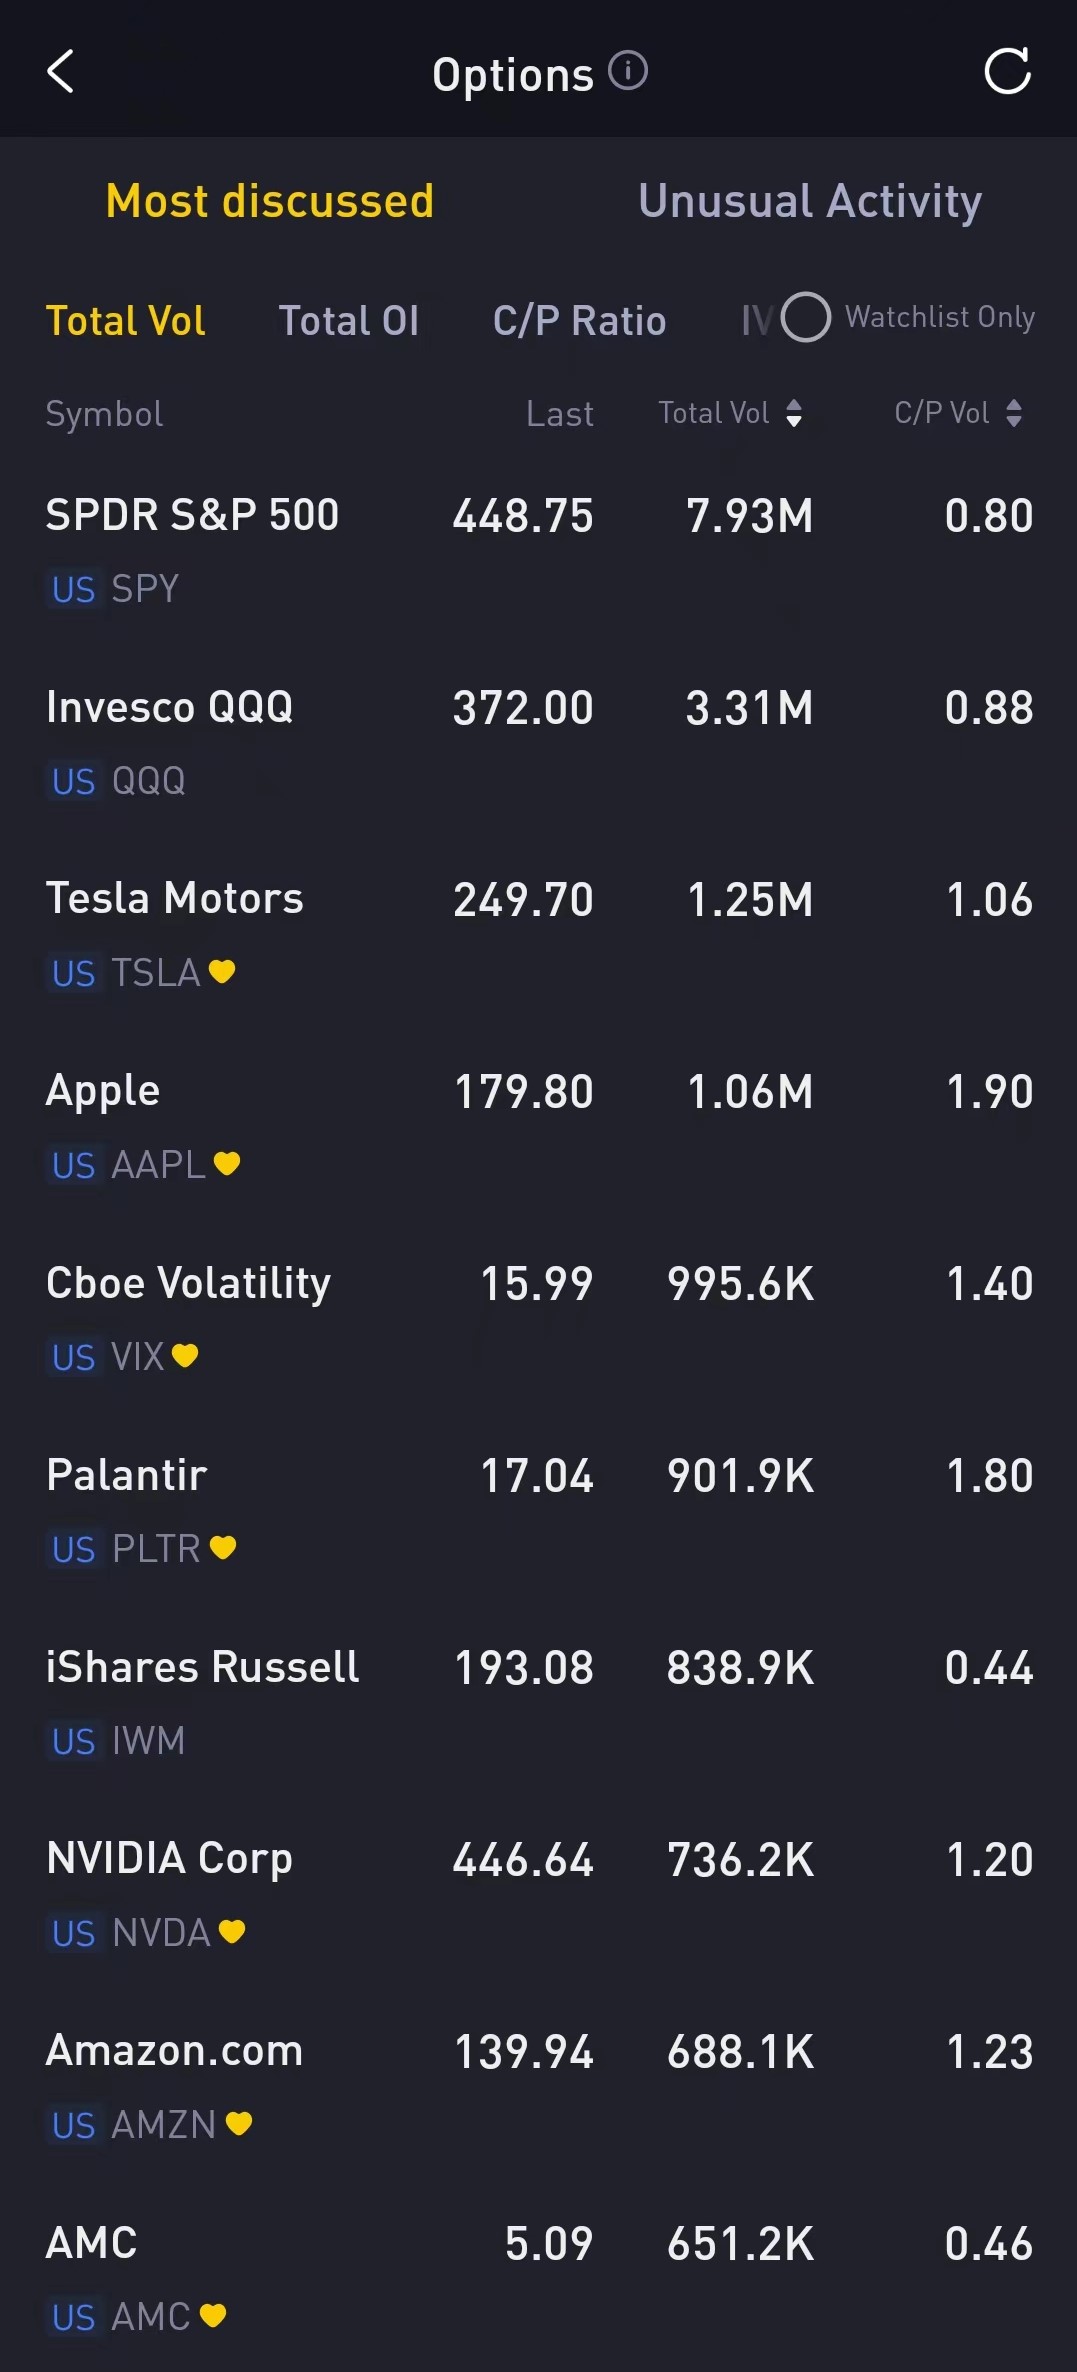Tap the heart icon next to NVDA
The image size is (1077, 2372).
tap(232, 1931)
